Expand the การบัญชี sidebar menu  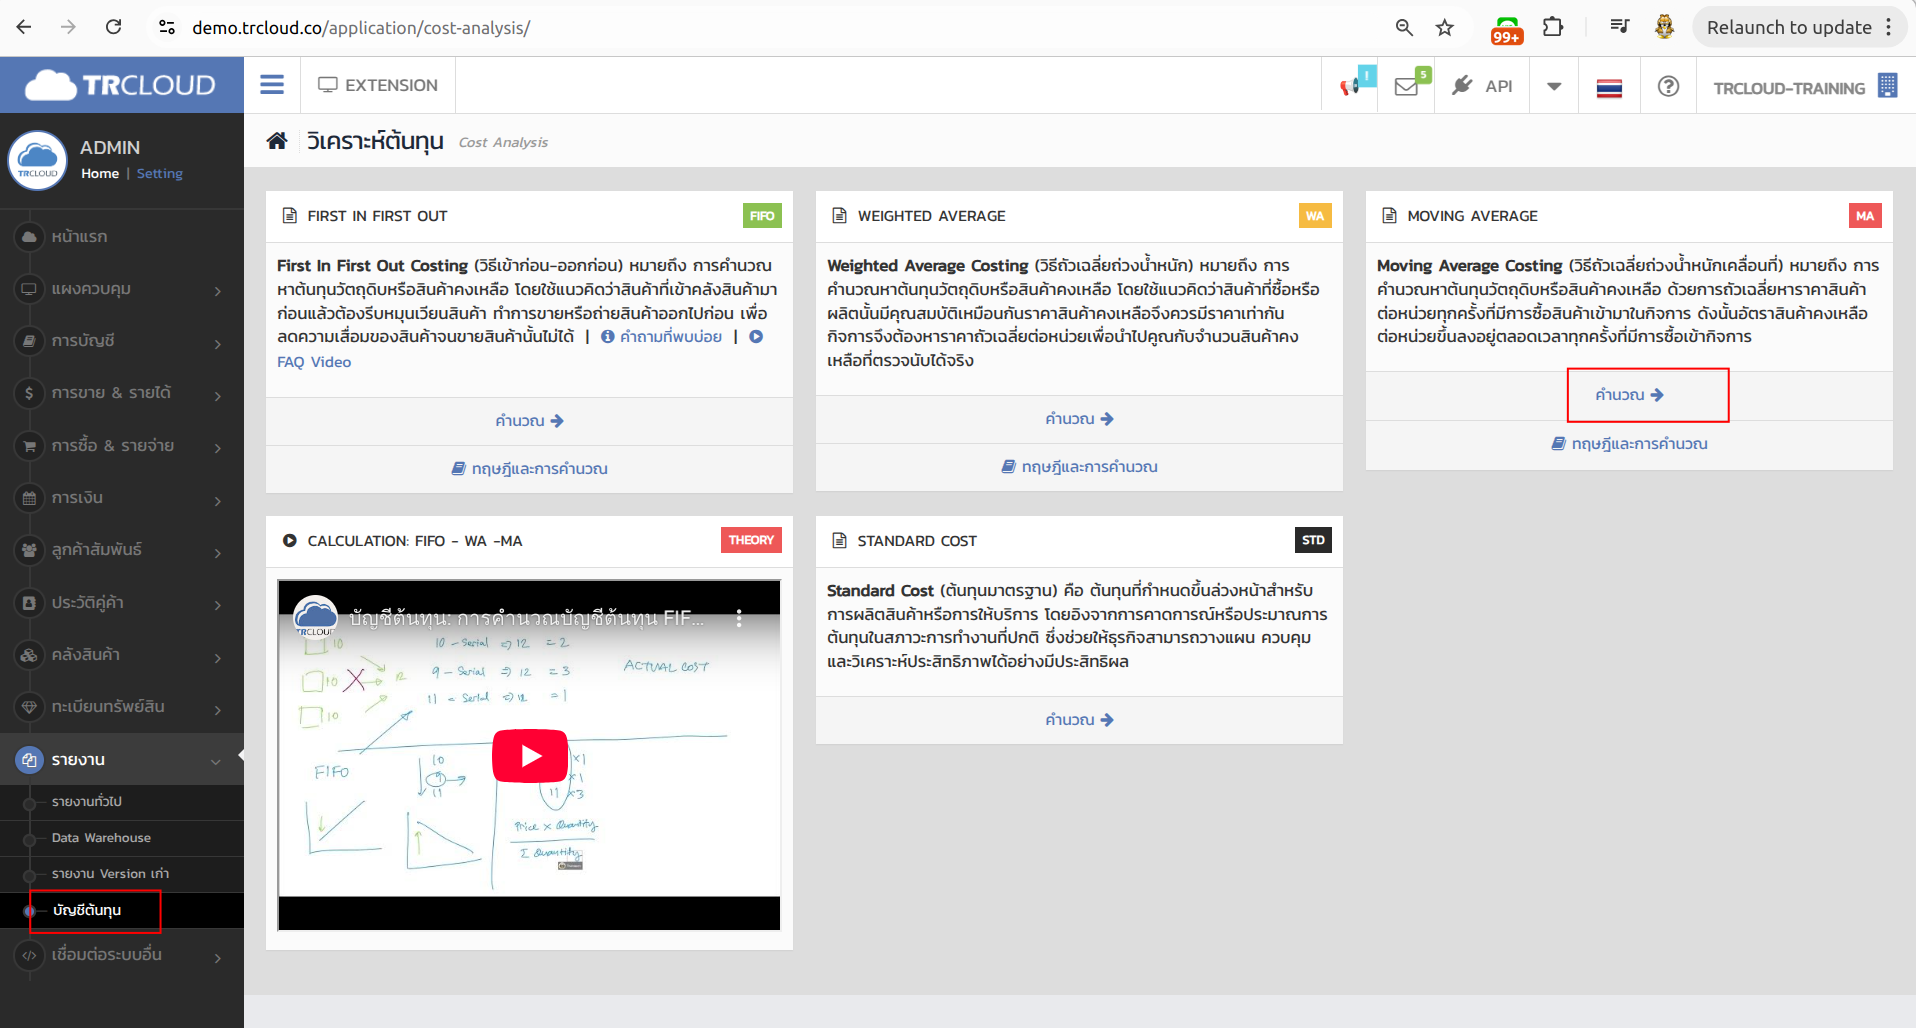(122, 341)
